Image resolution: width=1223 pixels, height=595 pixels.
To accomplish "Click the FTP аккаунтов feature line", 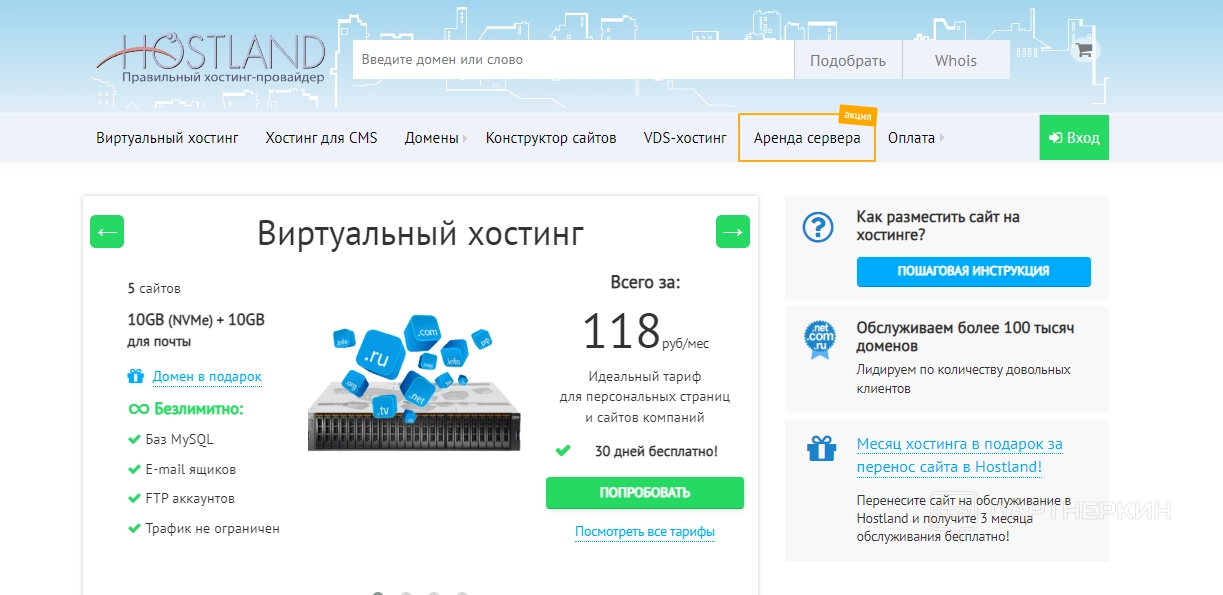I will click(181, 498).
